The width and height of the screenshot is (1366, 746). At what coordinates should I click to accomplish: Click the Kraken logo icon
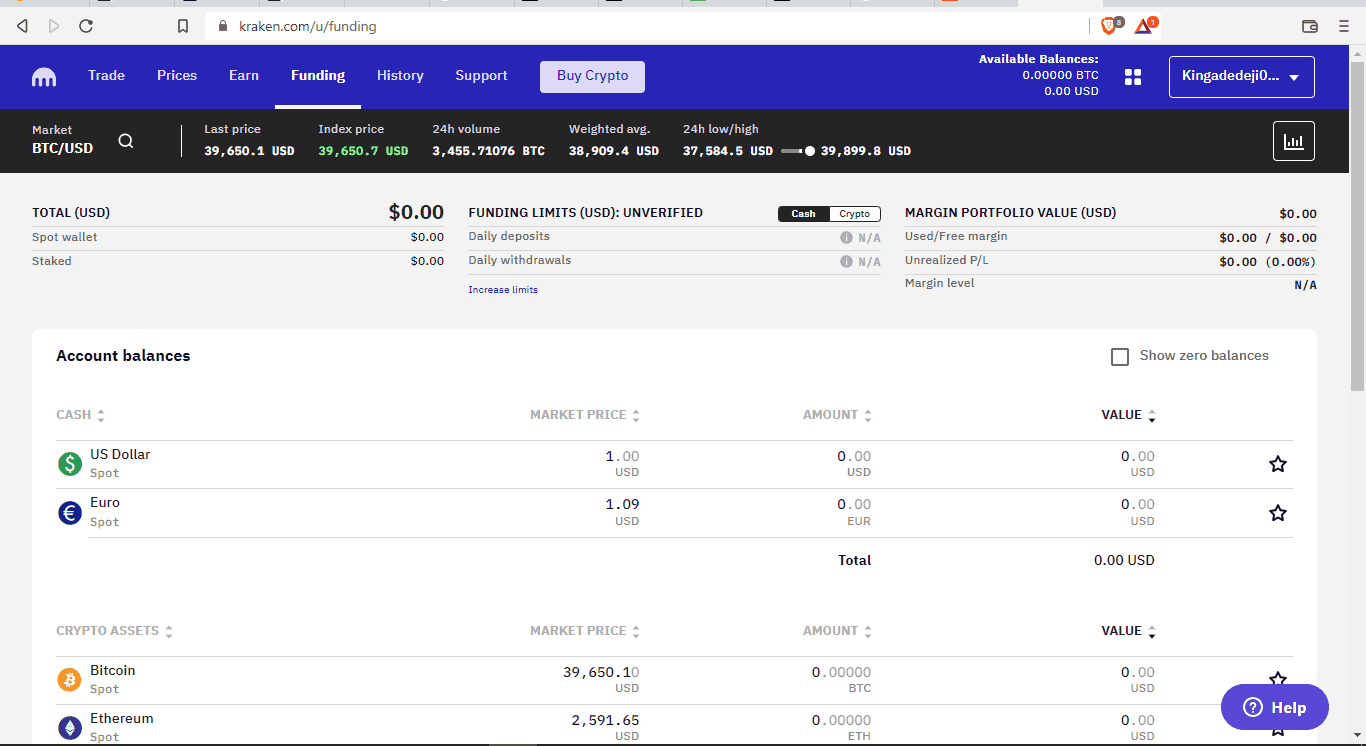click(44, 77)
